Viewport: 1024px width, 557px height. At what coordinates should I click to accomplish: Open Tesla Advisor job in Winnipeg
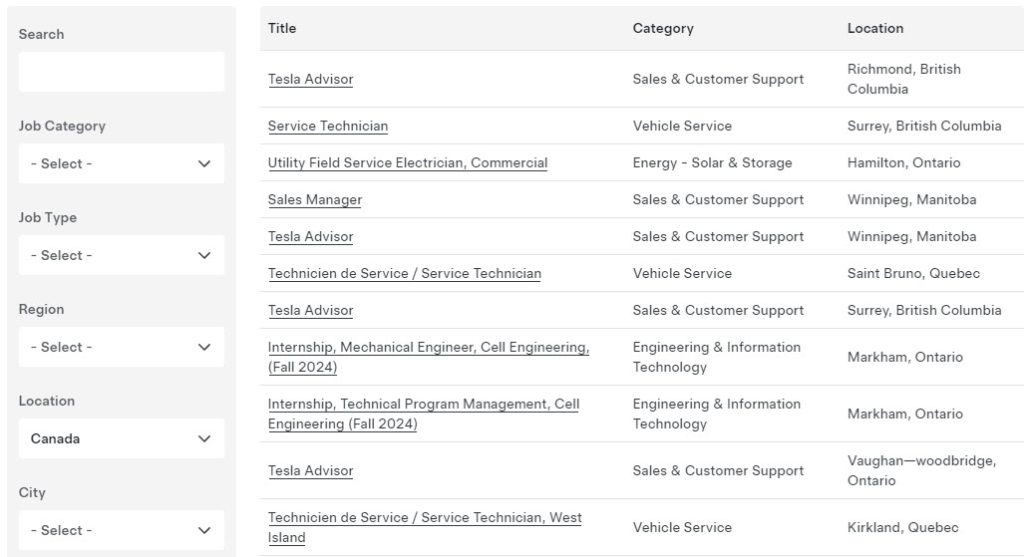(x=310, y=237)
